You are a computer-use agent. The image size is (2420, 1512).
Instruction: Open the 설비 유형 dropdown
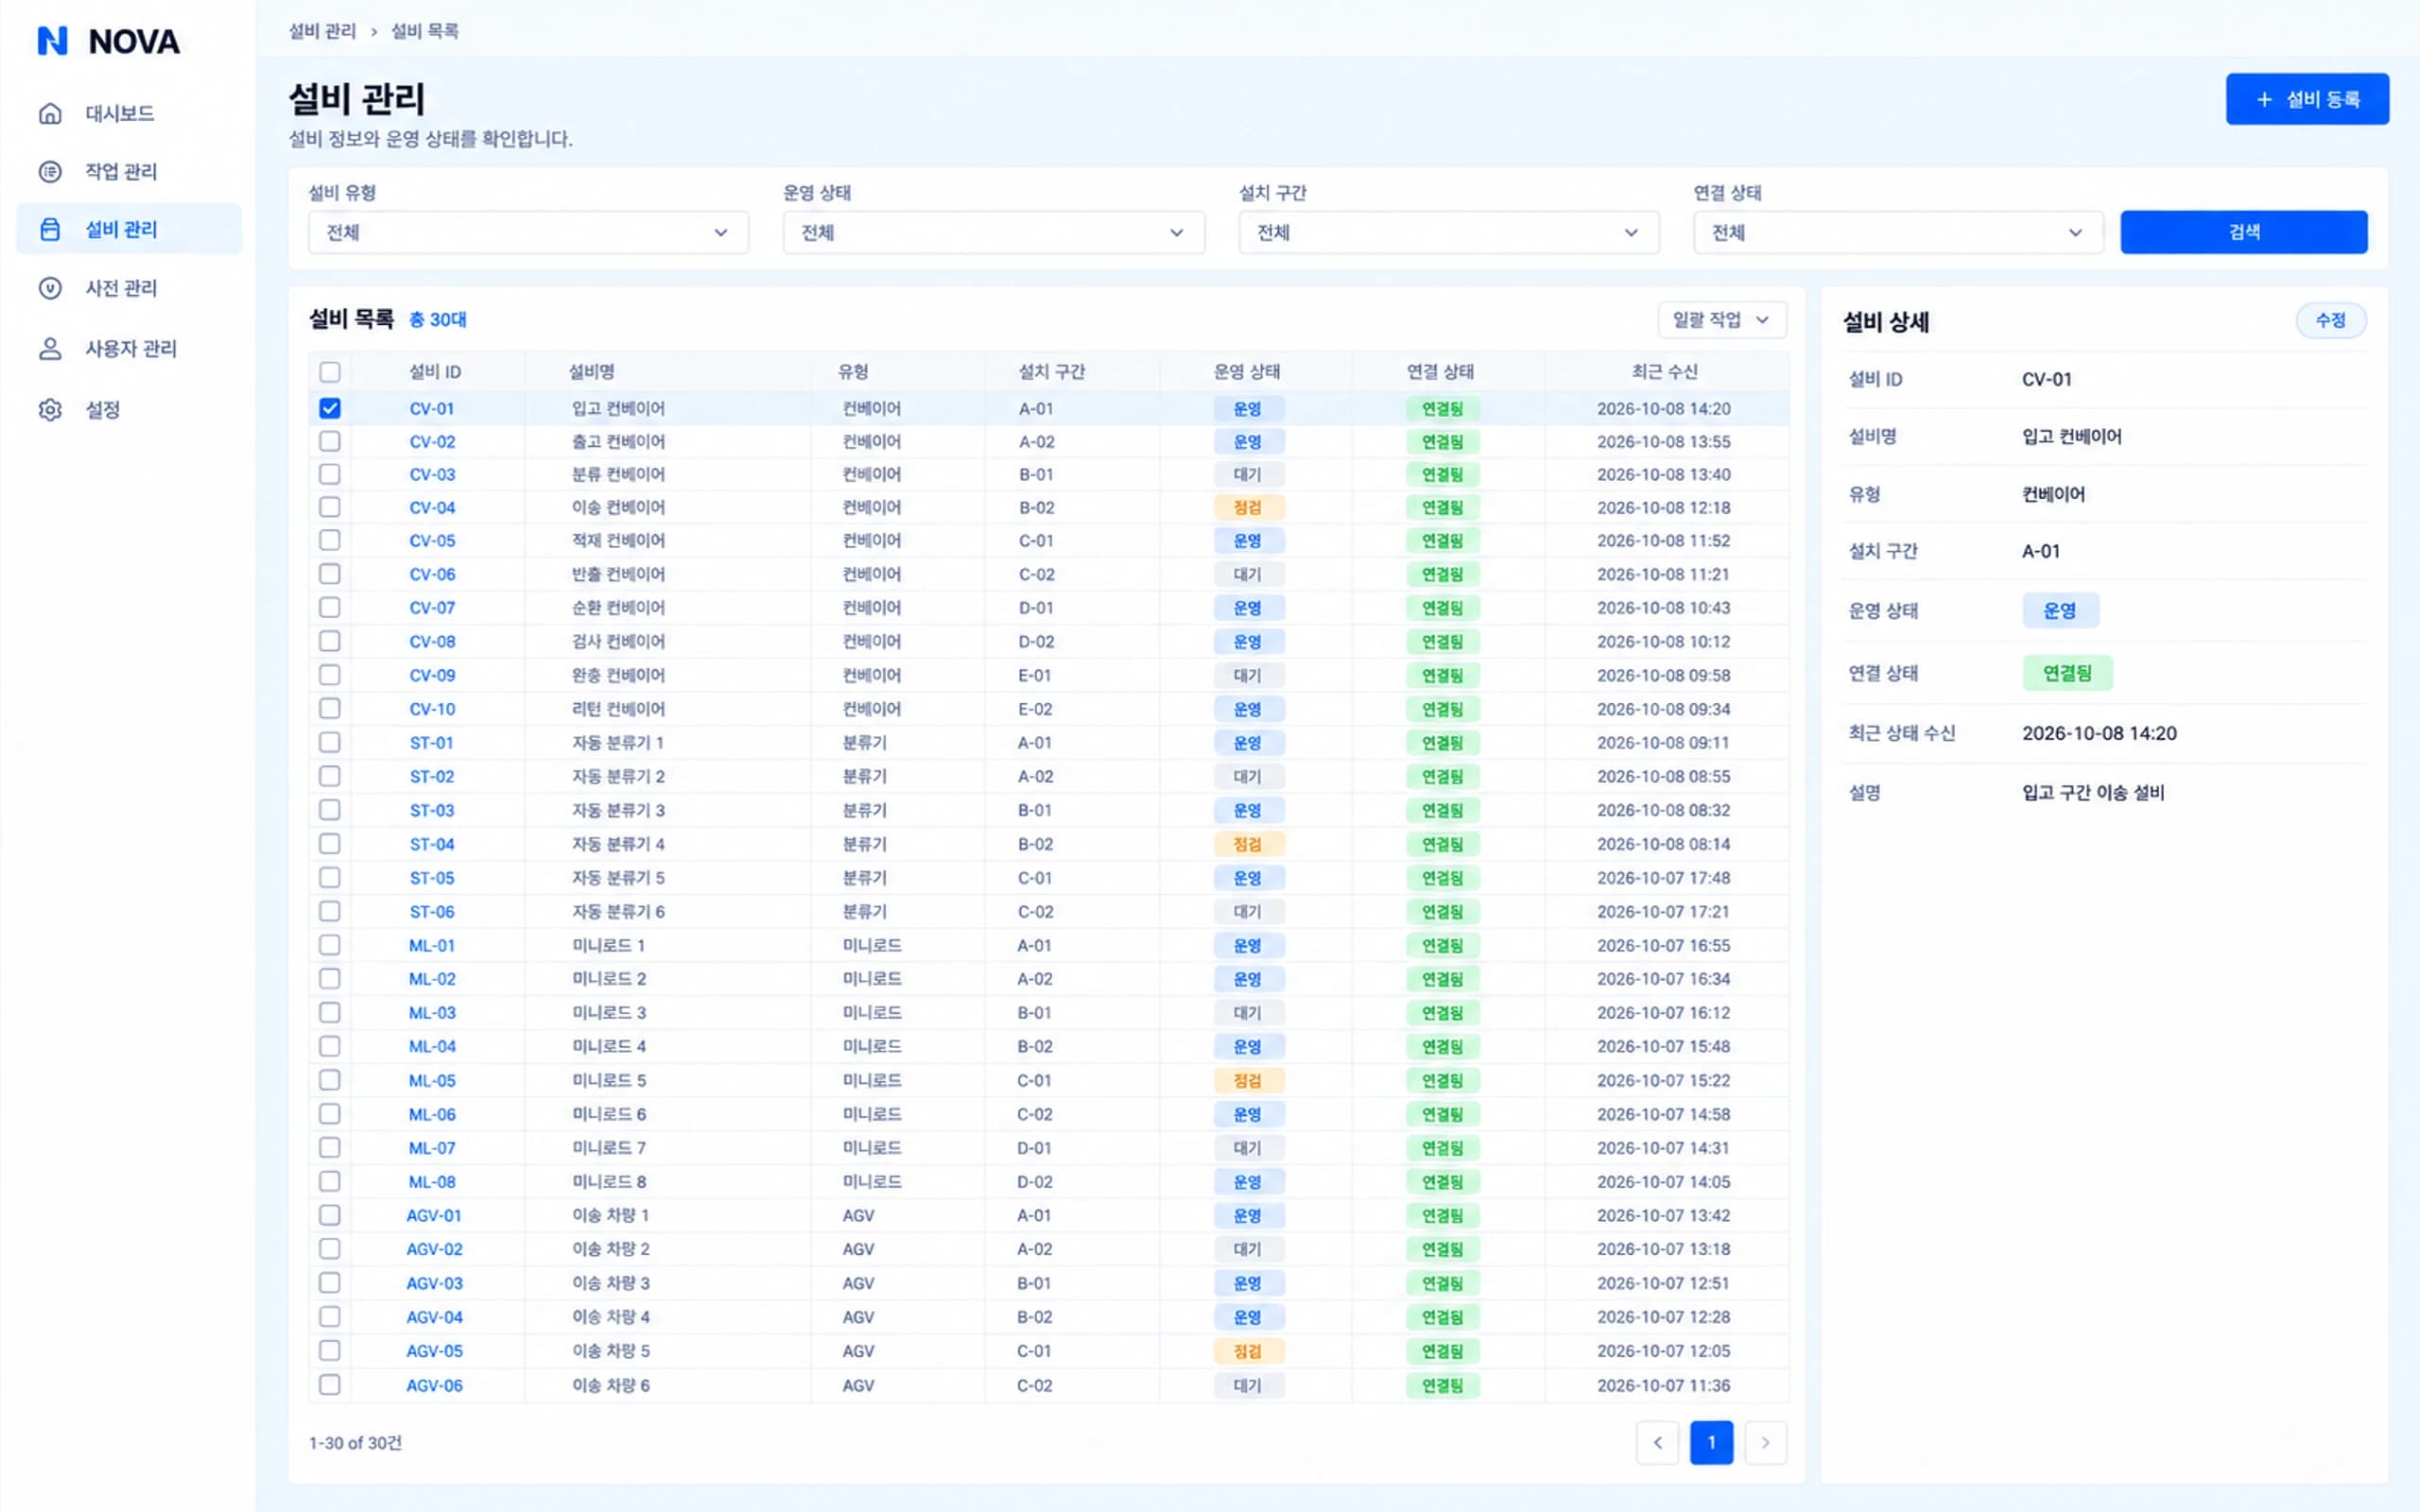coord(528,232)
